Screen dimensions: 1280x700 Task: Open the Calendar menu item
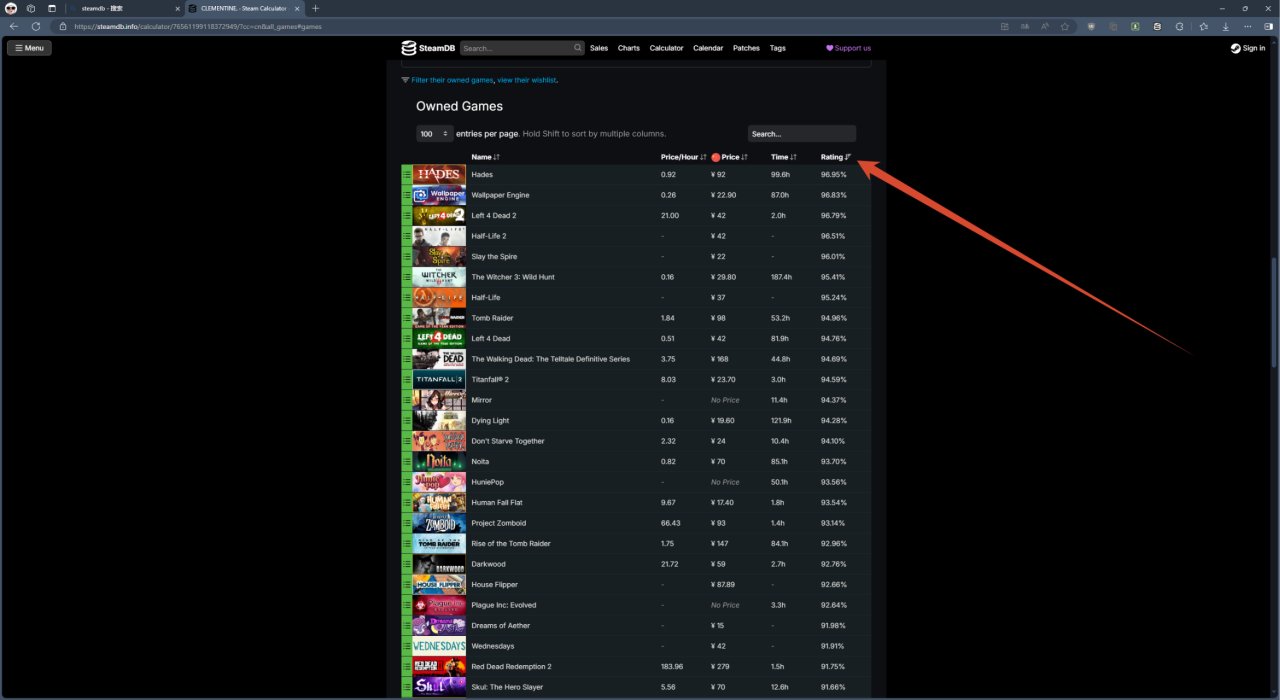(x=708, y=48)
